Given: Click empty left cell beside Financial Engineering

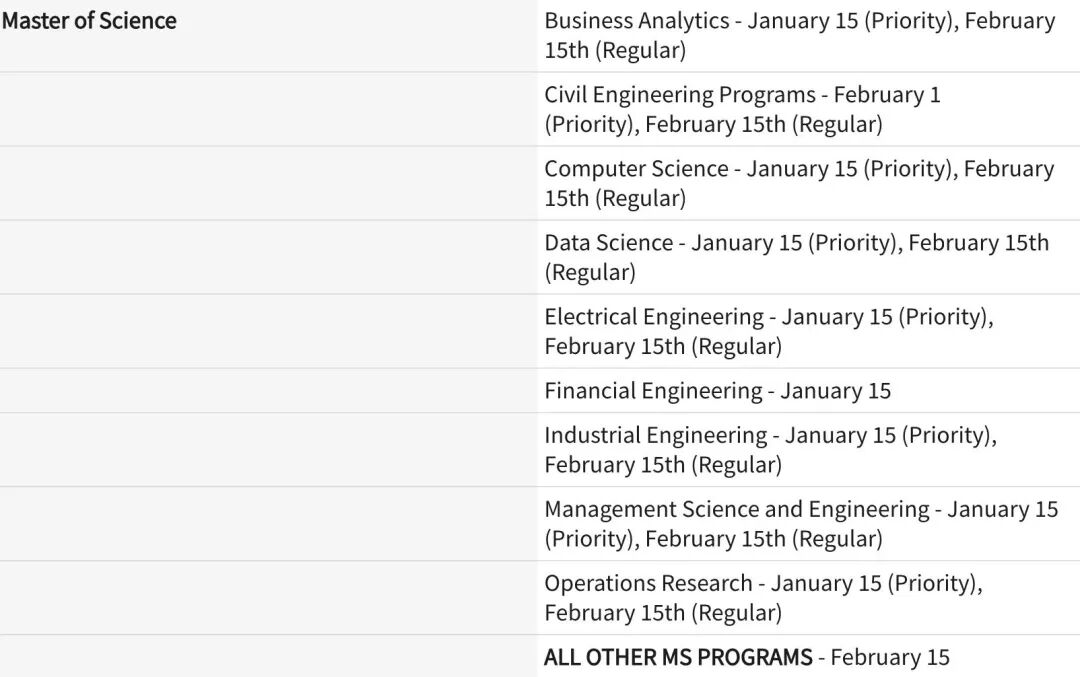Looking at the screenshot, I should (268, 391).
